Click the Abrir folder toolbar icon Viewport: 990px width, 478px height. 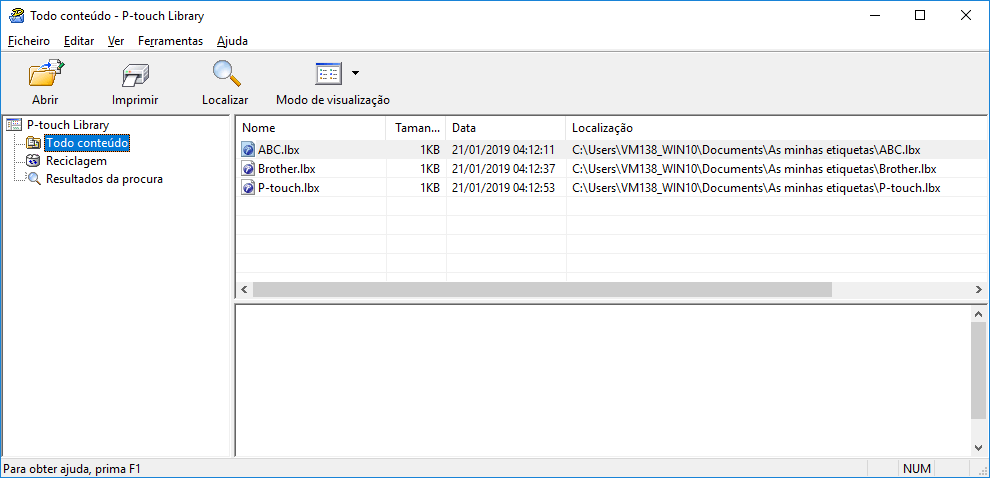click(x=45, y=74)
